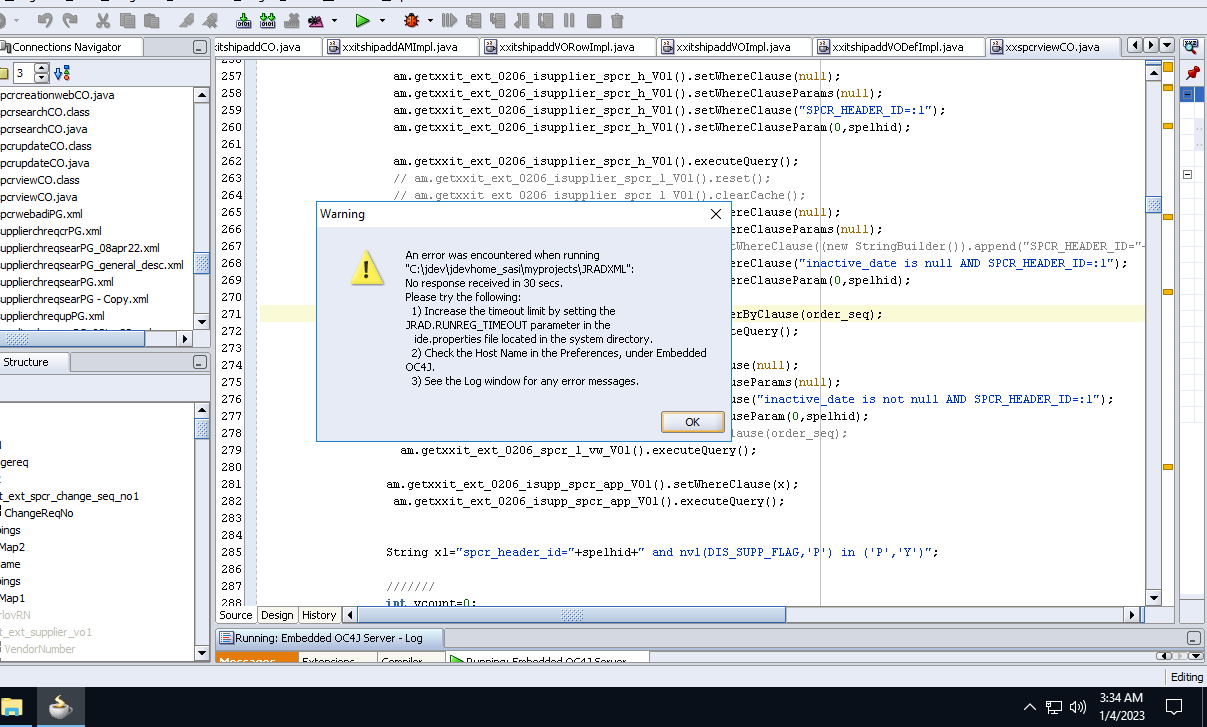Open the JDeveloper taskbar icon
This screenshot has width=1207, height=727.
[60, 706]
